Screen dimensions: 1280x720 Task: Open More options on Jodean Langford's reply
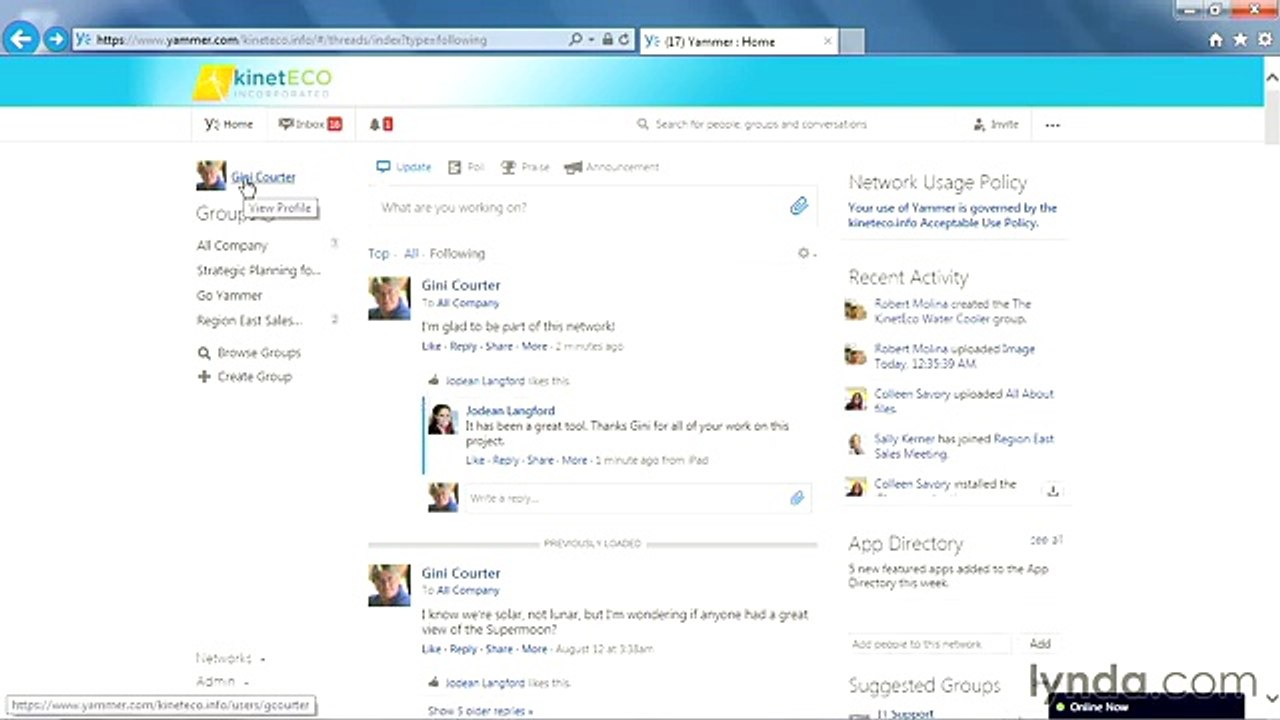(574, 460)
